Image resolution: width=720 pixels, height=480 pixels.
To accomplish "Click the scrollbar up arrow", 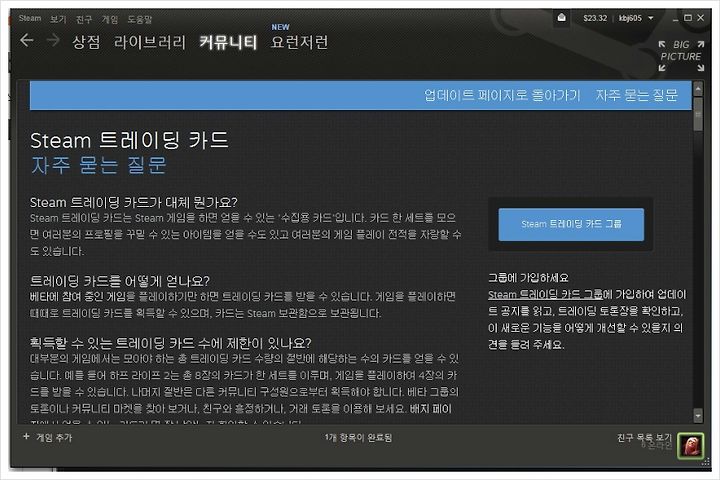I will 698,89.
